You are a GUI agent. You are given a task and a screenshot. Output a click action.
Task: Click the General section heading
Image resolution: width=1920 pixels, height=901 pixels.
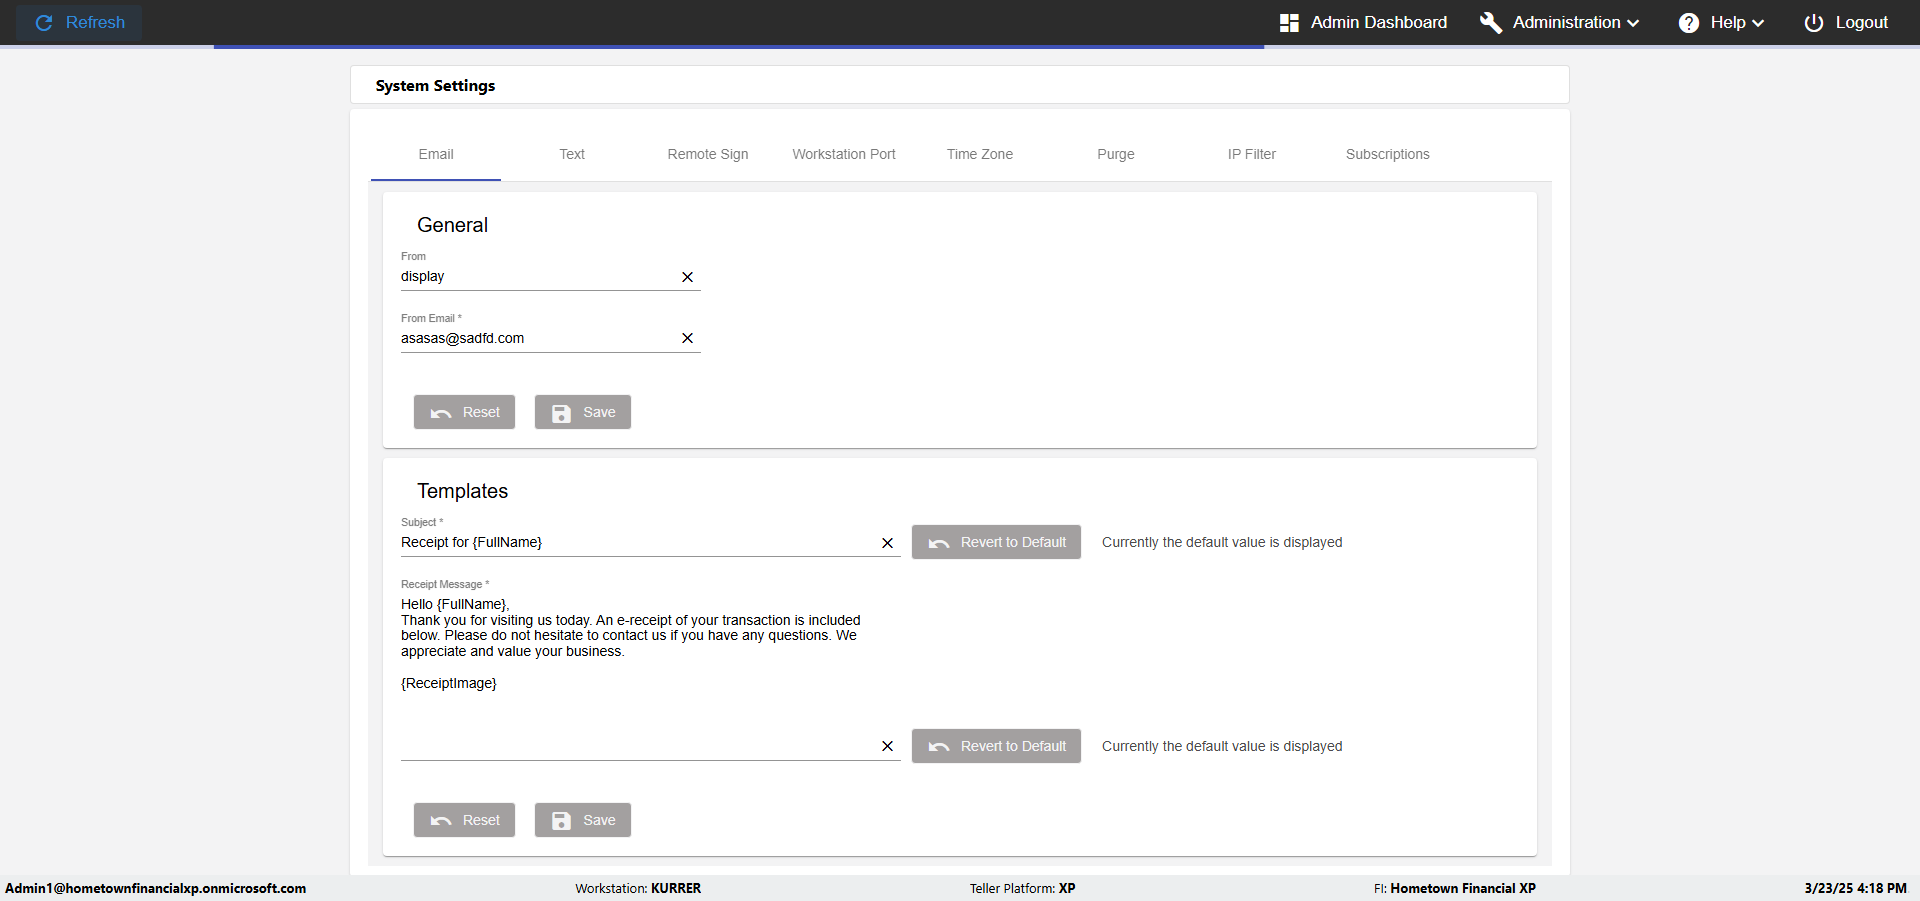click(x=452, y=225)
